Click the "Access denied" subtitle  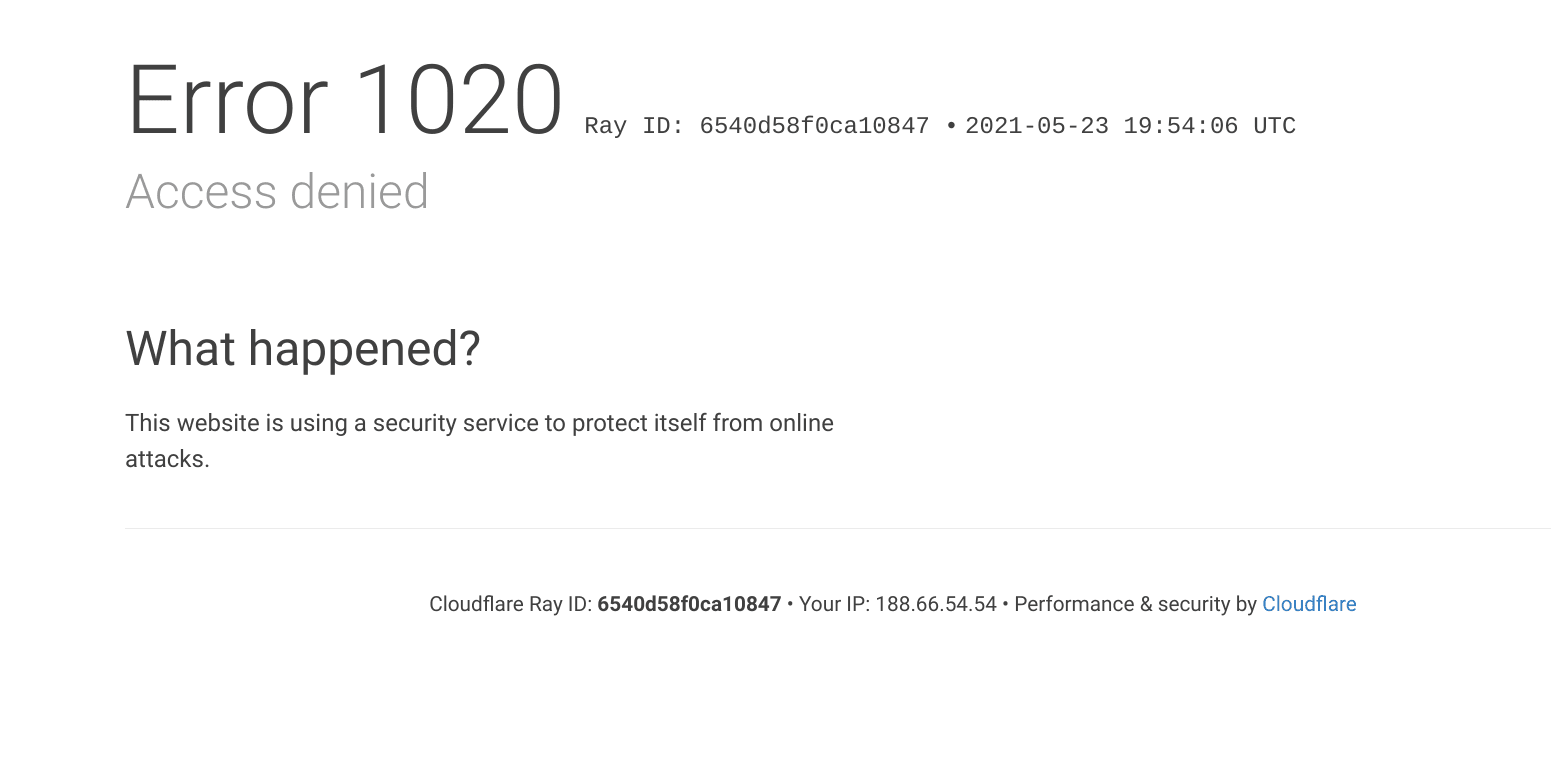coord(277,191)
